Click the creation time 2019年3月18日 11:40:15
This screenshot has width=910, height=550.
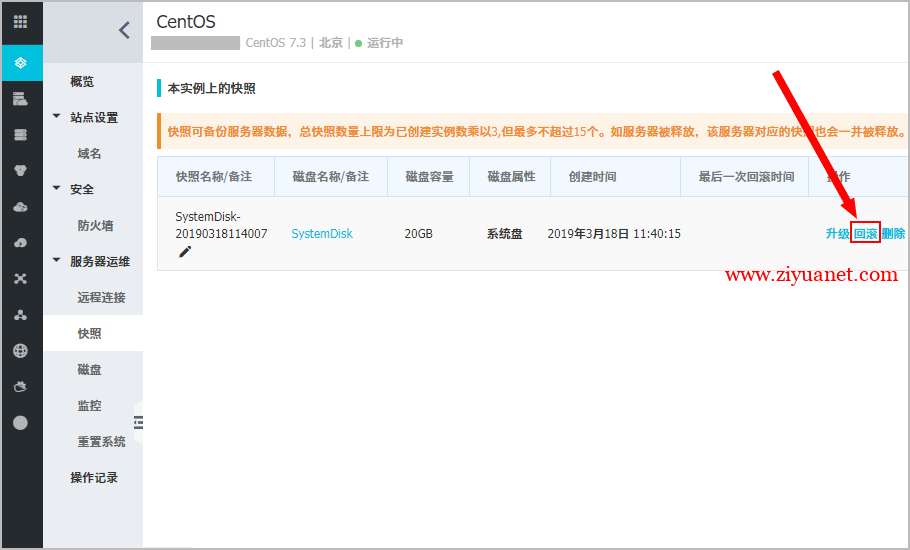click(614, 234)
